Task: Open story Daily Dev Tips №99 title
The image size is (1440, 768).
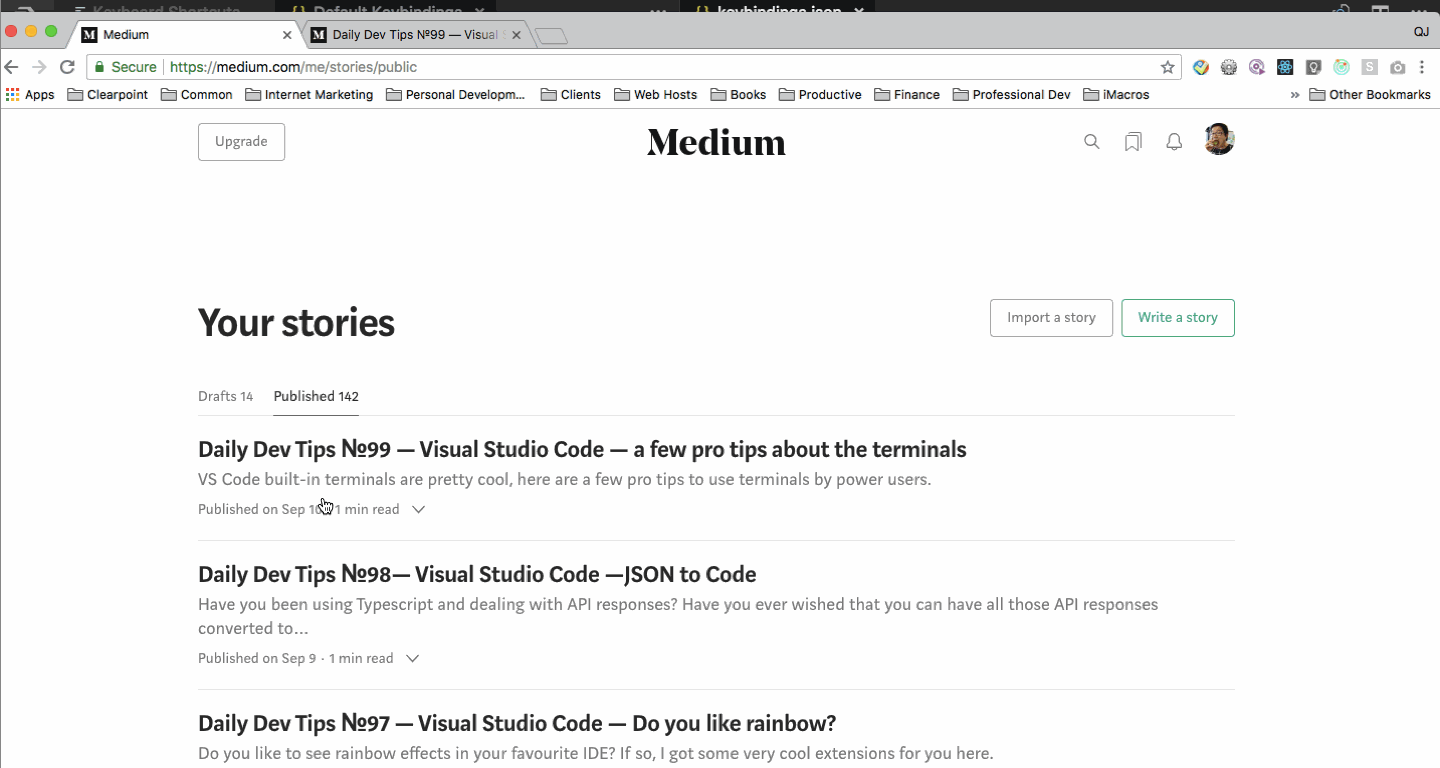Action: (x=582, y=449)
